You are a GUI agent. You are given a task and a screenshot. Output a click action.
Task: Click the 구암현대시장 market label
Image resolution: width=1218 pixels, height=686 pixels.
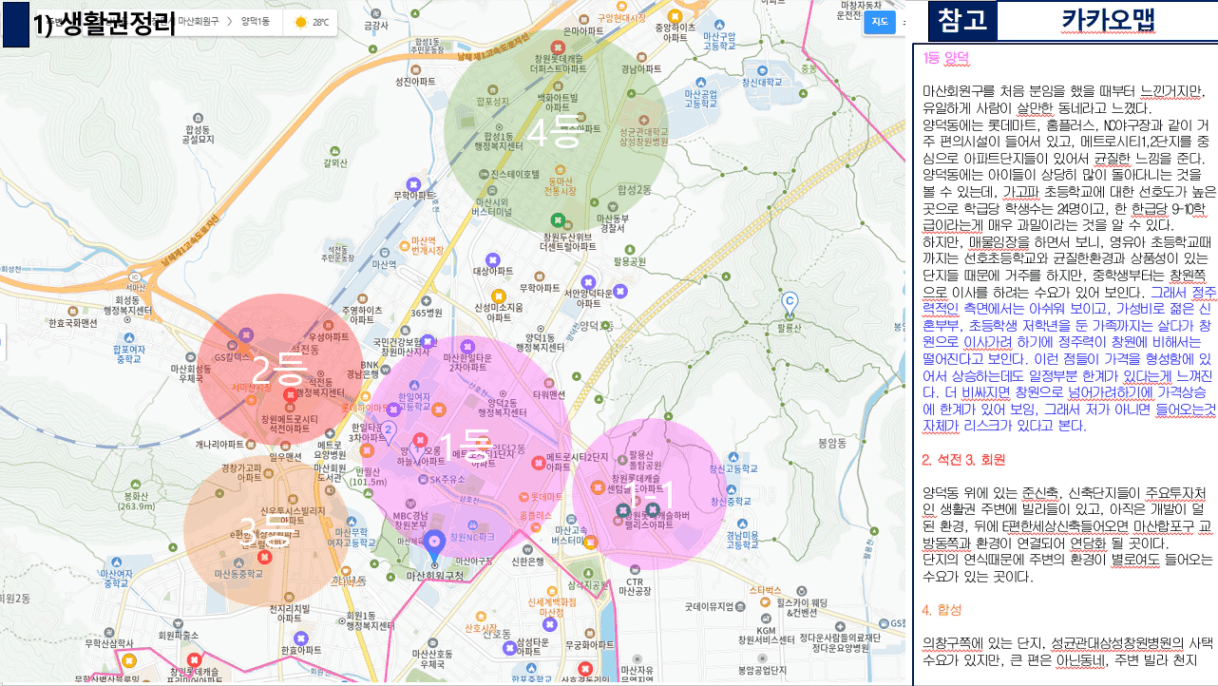623,17
